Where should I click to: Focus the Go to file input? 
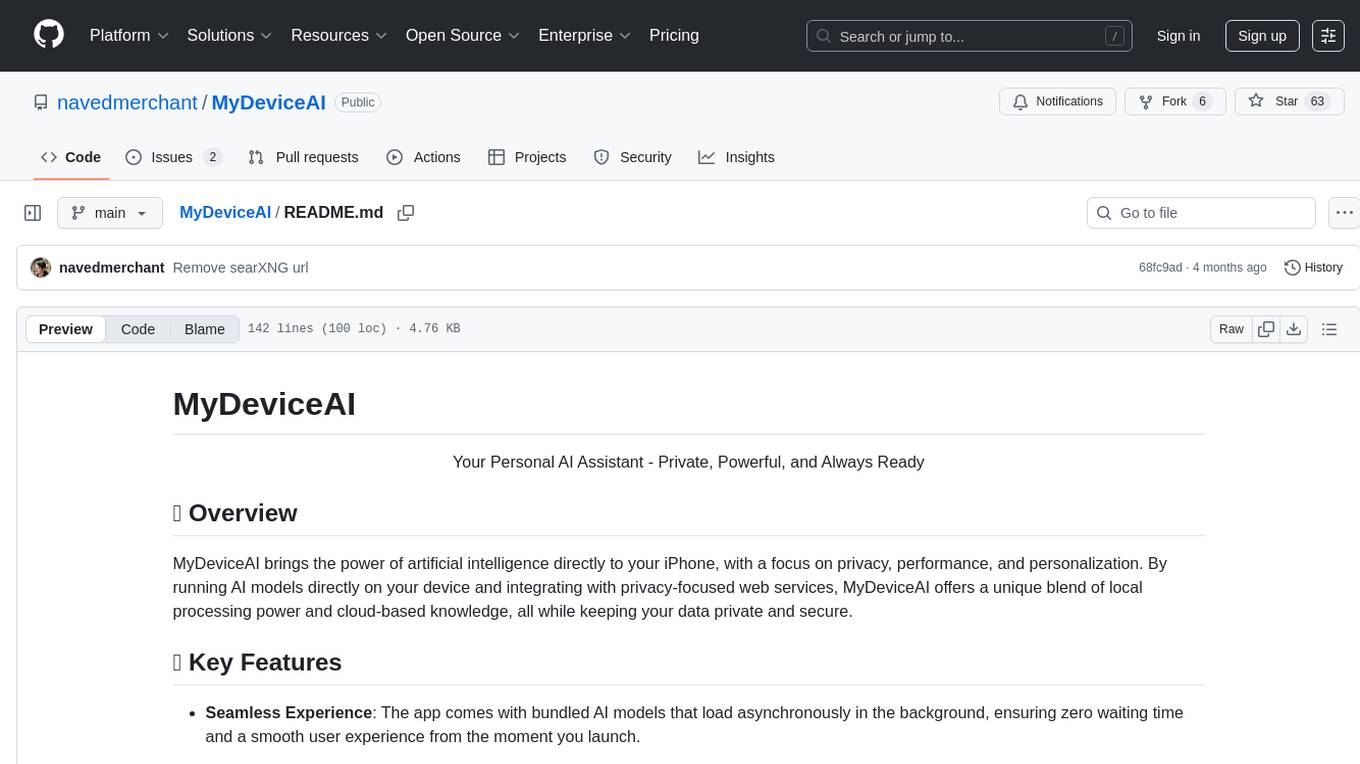point(1201,213)
